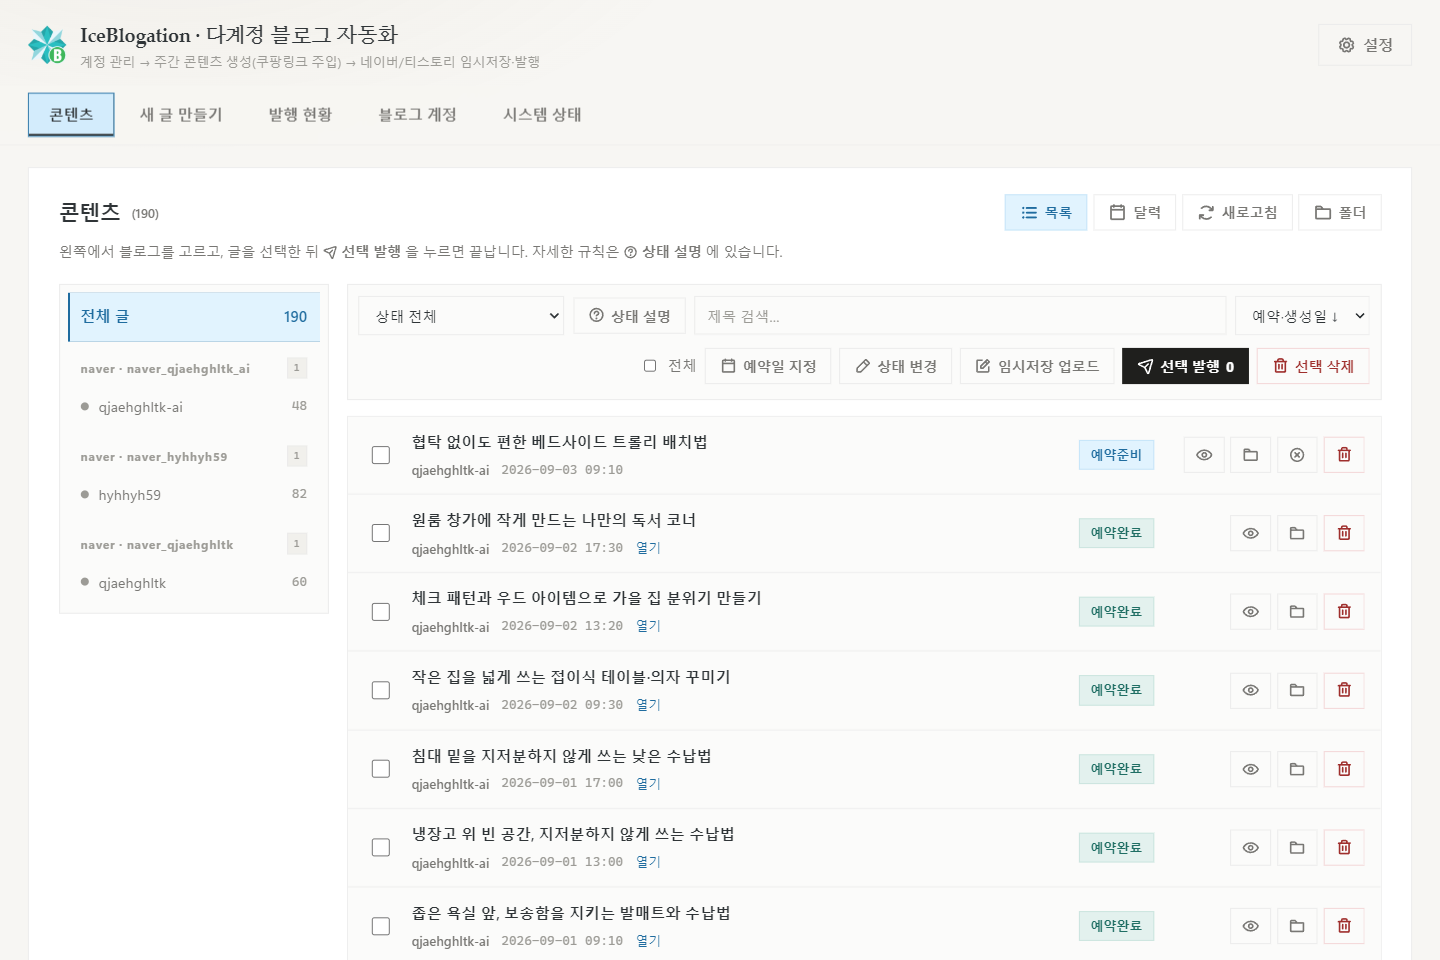Check the 작은 집을 넓게 쓰는 row checkbox
The width and height of the screenshot is (1440, 960).
coord(381,690)
